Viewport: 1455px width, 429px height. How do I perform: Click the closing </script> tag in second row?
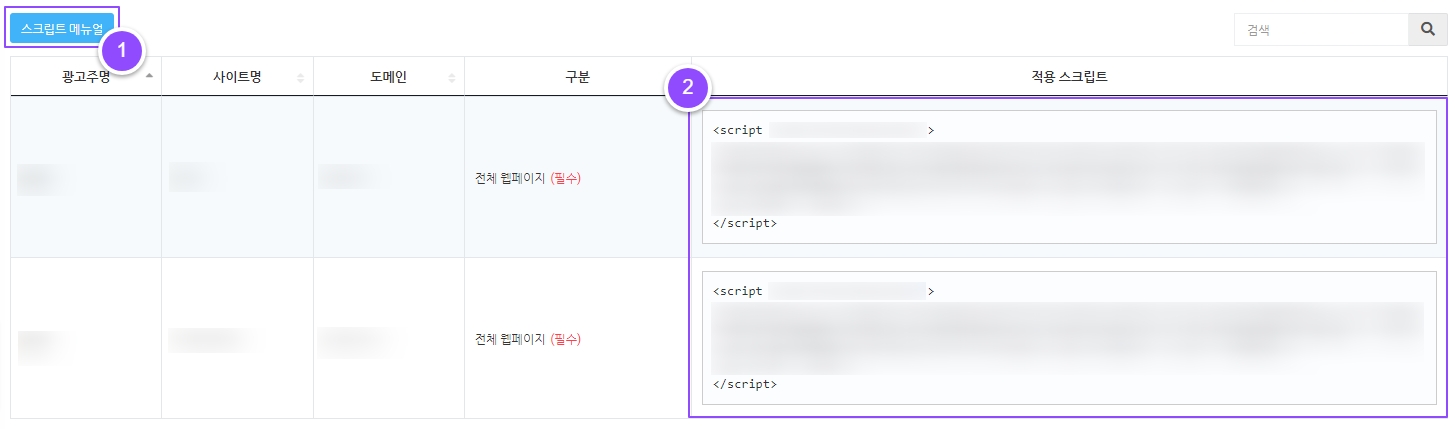745,383
